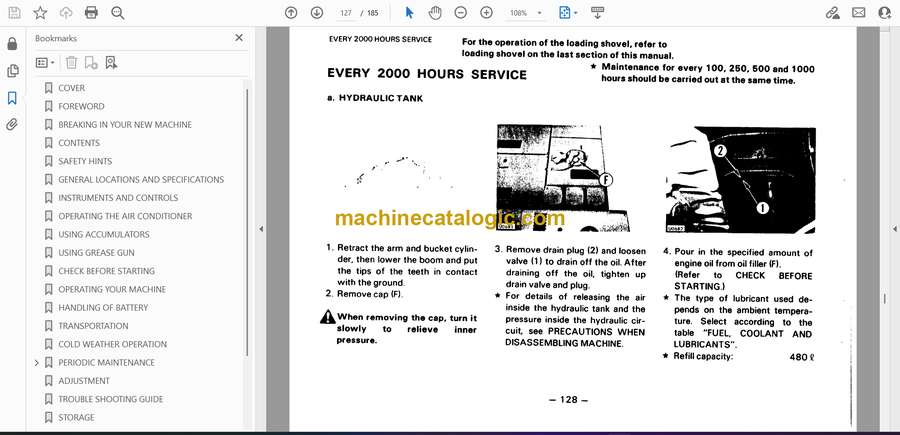The width and height of the screenshot is (900, 435).
Task: Open the page thumbnails panel icon
Action: [12, 71]
